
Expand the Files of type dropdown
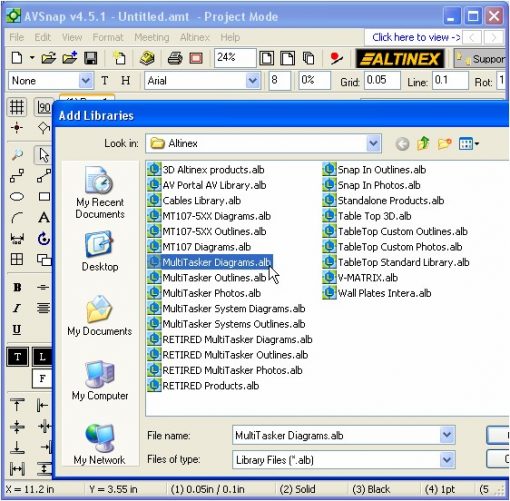pos(447,460)
